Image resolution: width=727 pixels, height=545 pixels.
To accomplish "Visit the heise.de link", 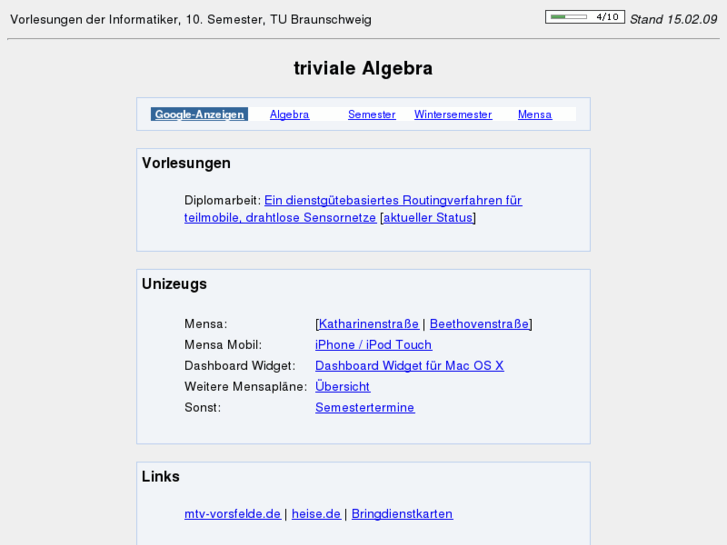I will coord(316,514).
